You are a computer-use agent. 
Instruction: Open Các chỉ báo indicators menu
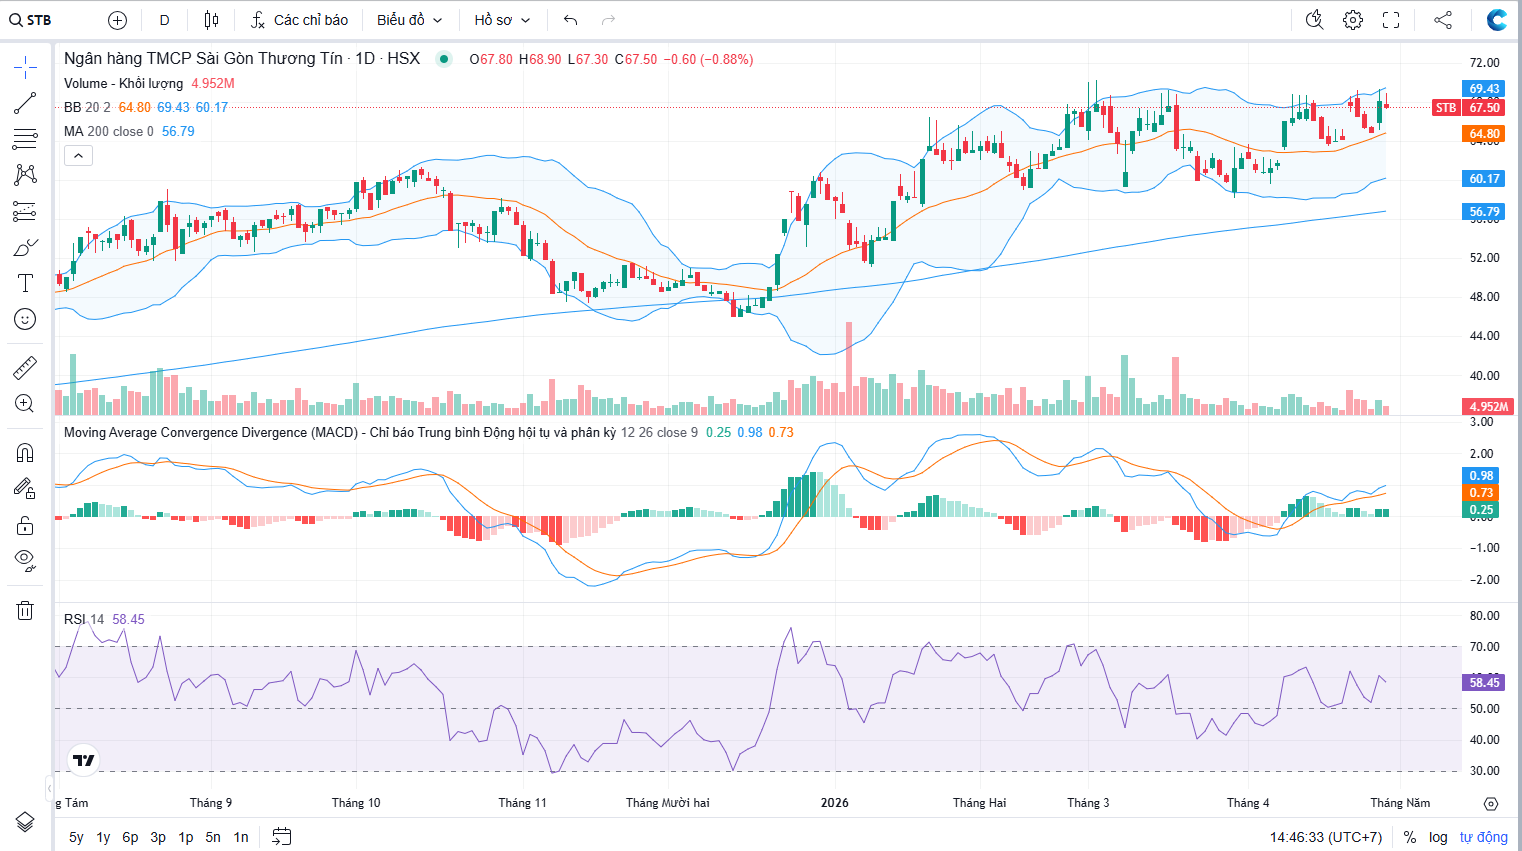point(299,20)
